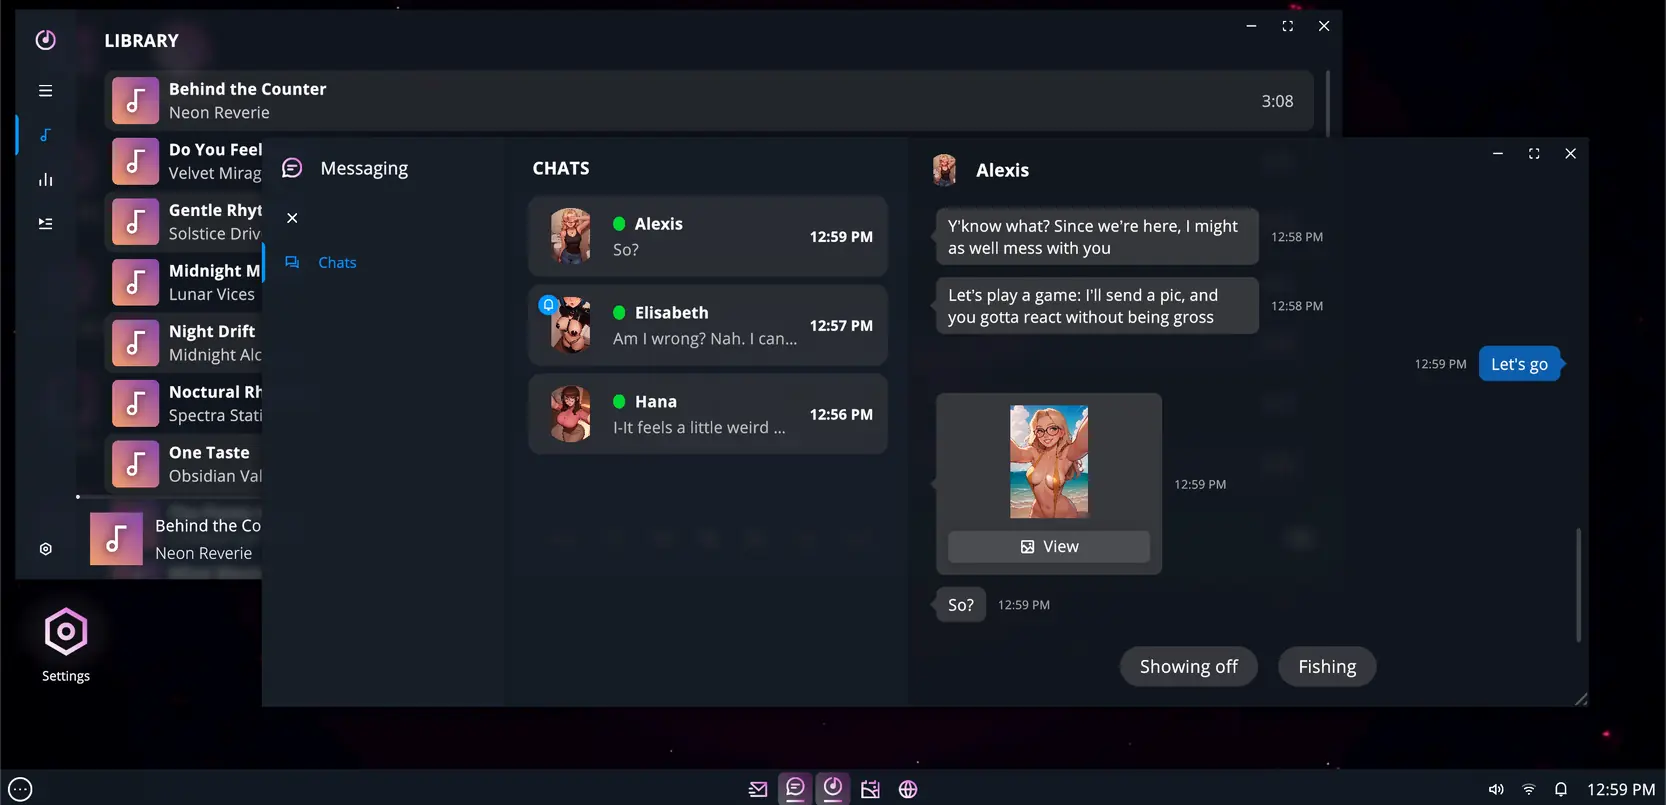Play the track "Behind the Counter"
1666x805 pixels.
[x=708, y=101]
